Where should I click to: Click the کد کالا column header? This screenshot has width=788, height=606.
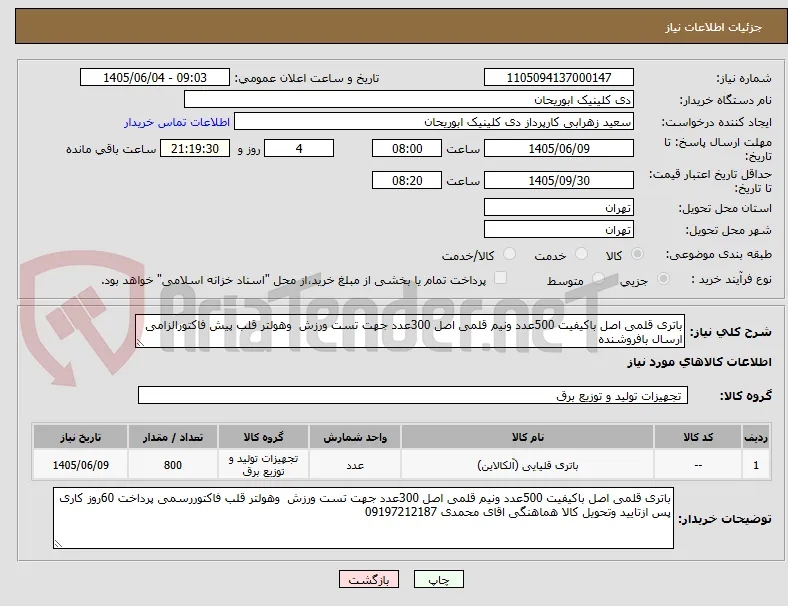point(698,437)
